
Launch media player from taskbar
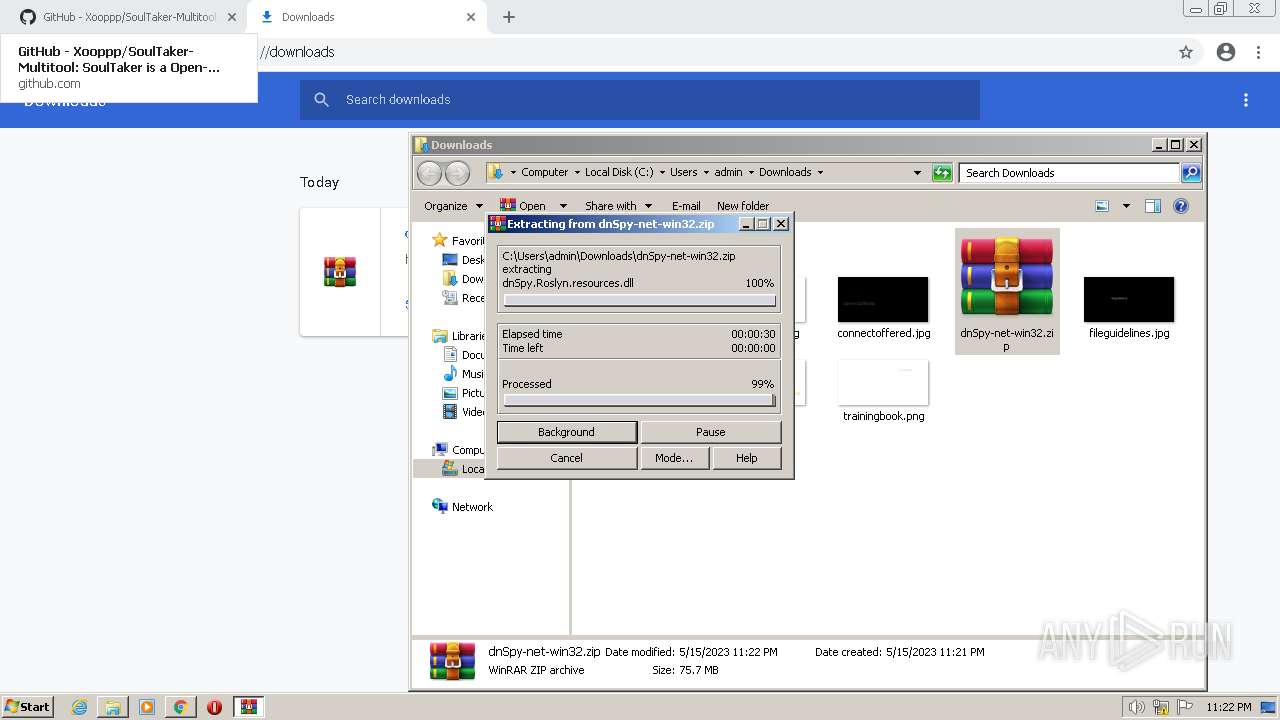click(x=147, y=707)
